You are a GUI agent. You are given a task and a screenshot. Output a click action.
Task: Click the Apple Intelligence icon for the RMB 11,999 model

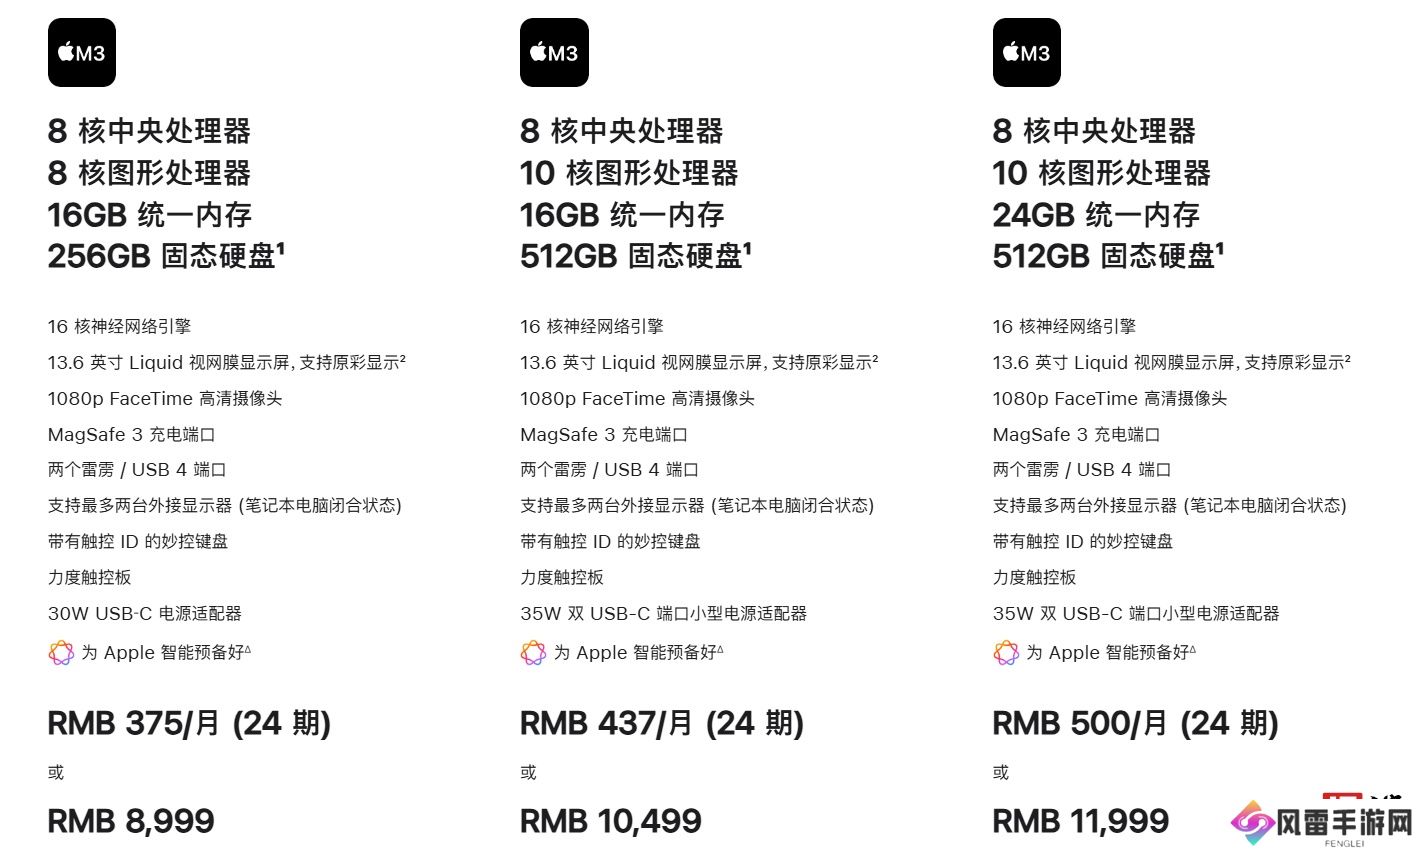[1005, 653]
